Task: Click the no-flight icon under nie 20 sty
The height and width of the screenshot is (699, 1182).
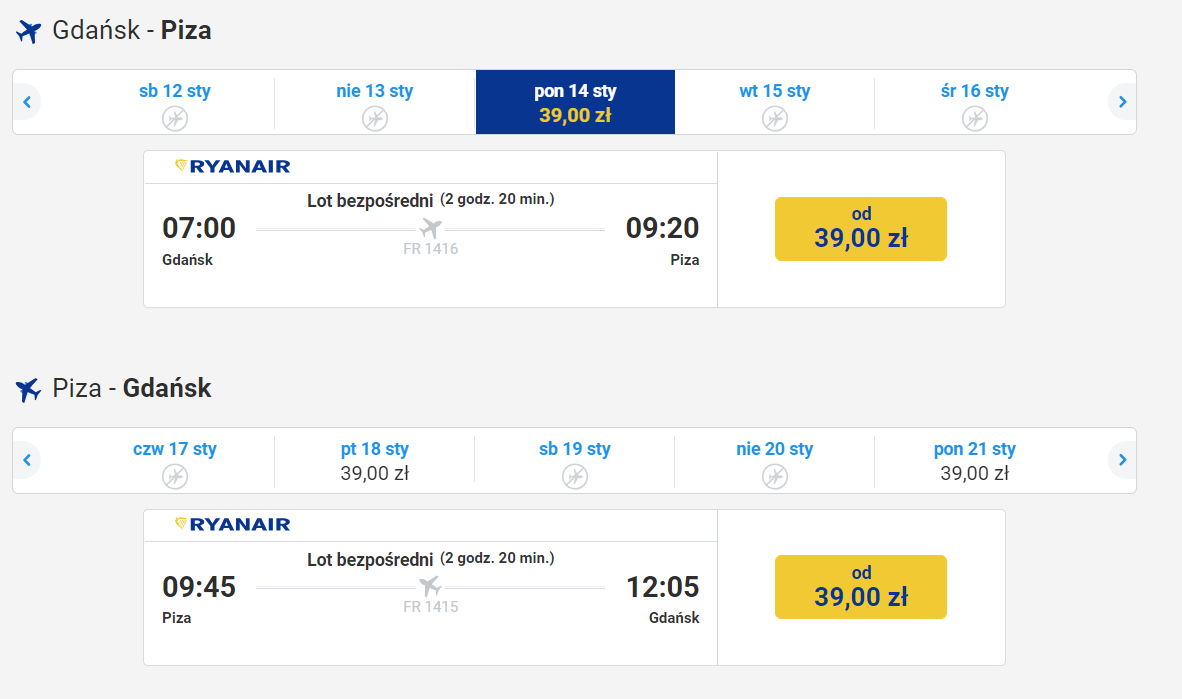Action: [x=775, y=477]
